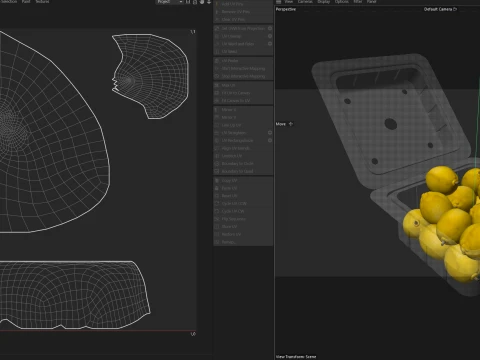480x360 pixels.
Task: Copy UV from the tool list
Action: (x=243, y=180)
